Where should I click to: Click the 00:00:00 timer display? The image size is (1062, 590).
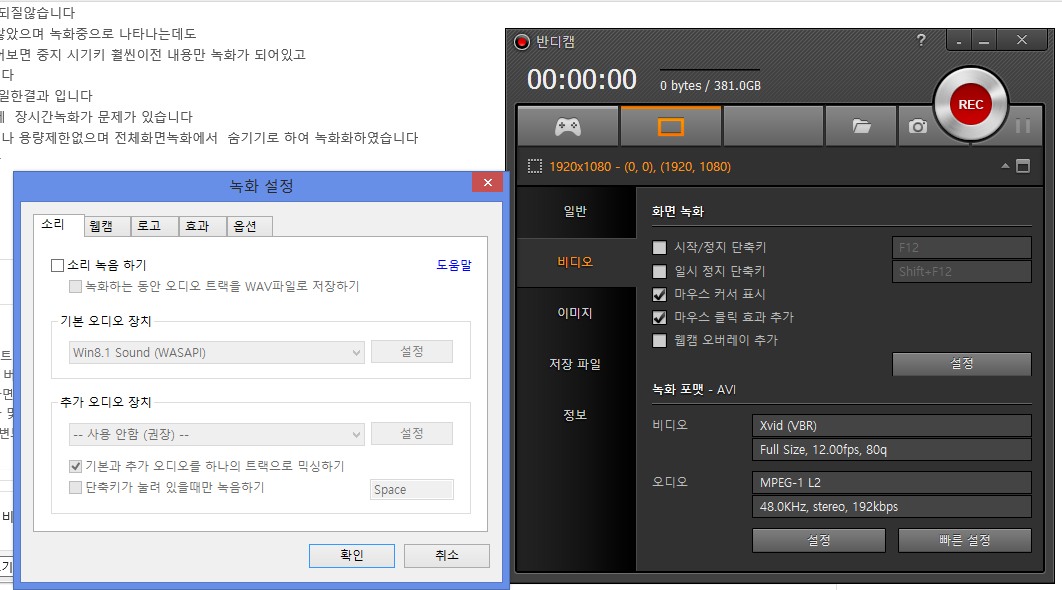click(582, 80)
